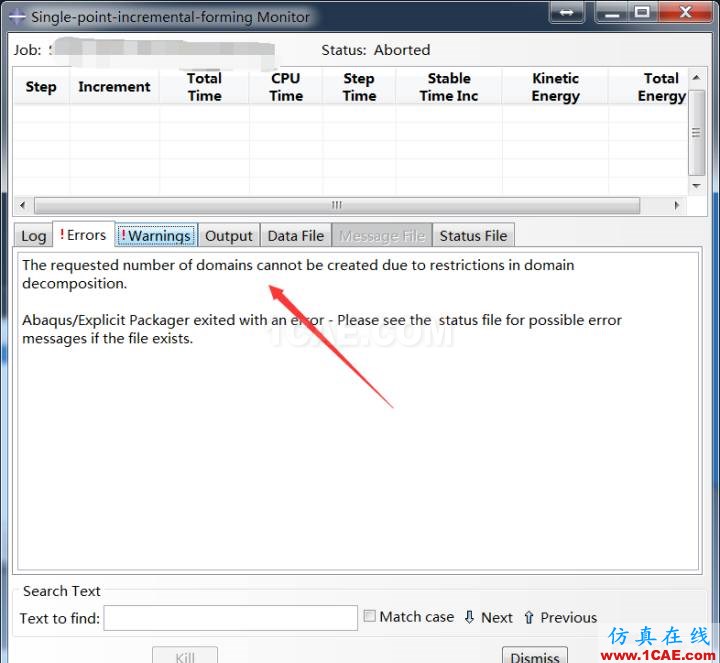720x663 pixels.
Task: Click the Total Time column header
Action: pos(204,87)
